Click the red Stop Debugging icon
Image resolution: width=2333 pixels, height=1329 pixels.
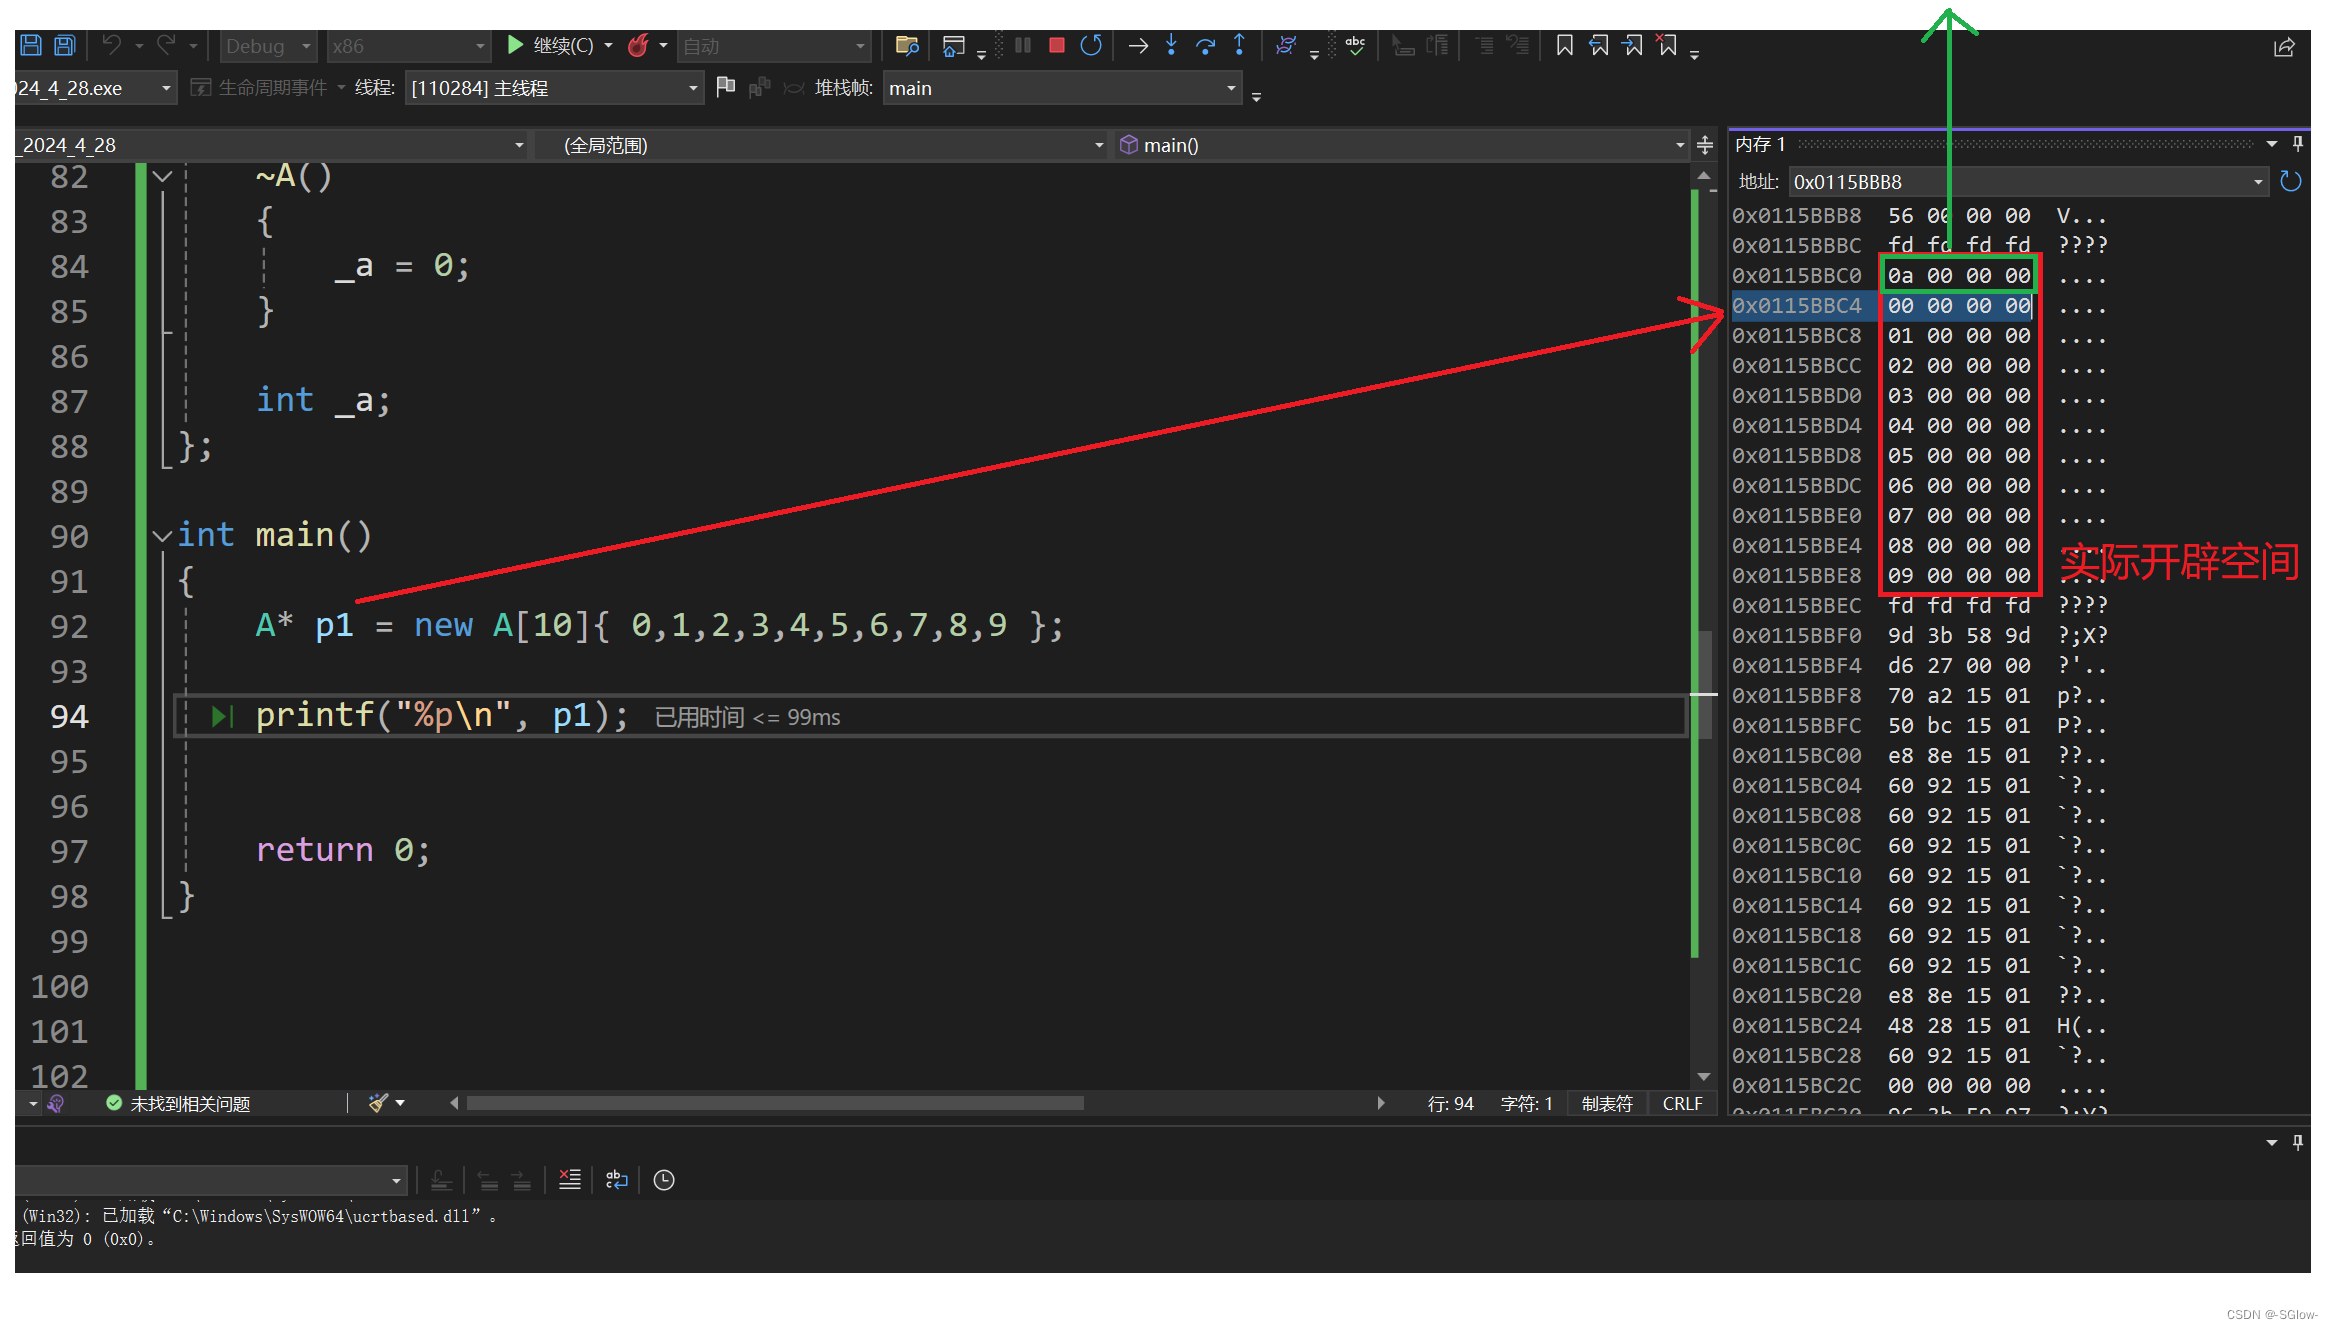point(1056,46)
